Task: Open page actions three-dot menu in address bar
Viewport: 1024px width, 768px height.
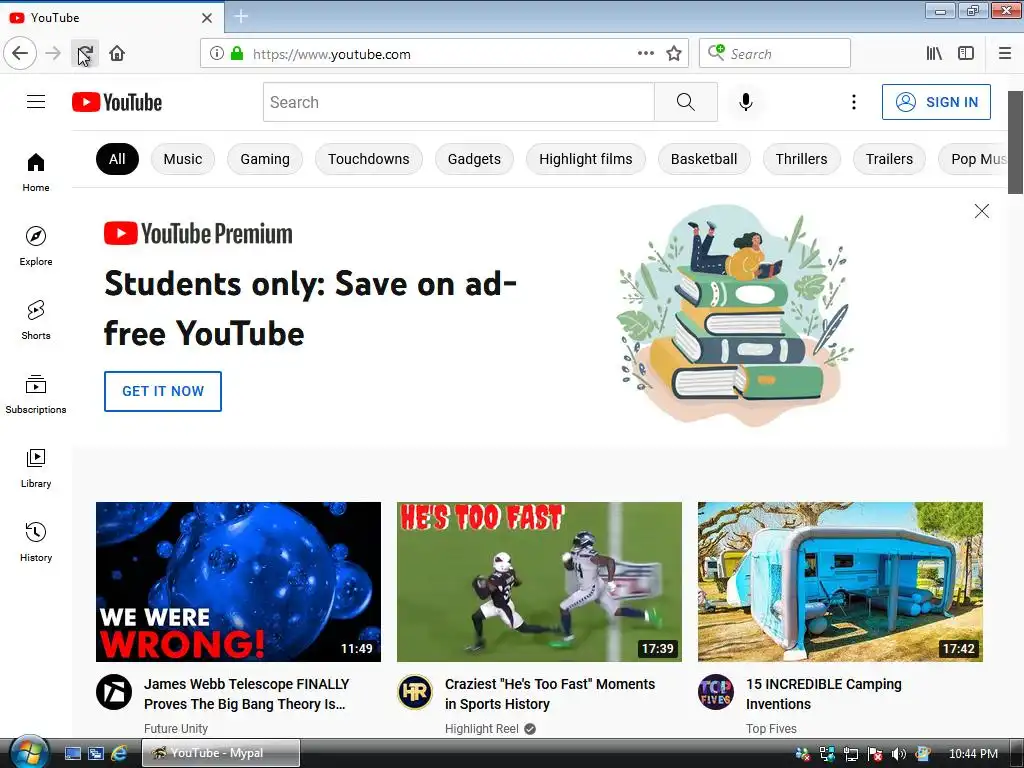Action: click(x=645, y=54)
